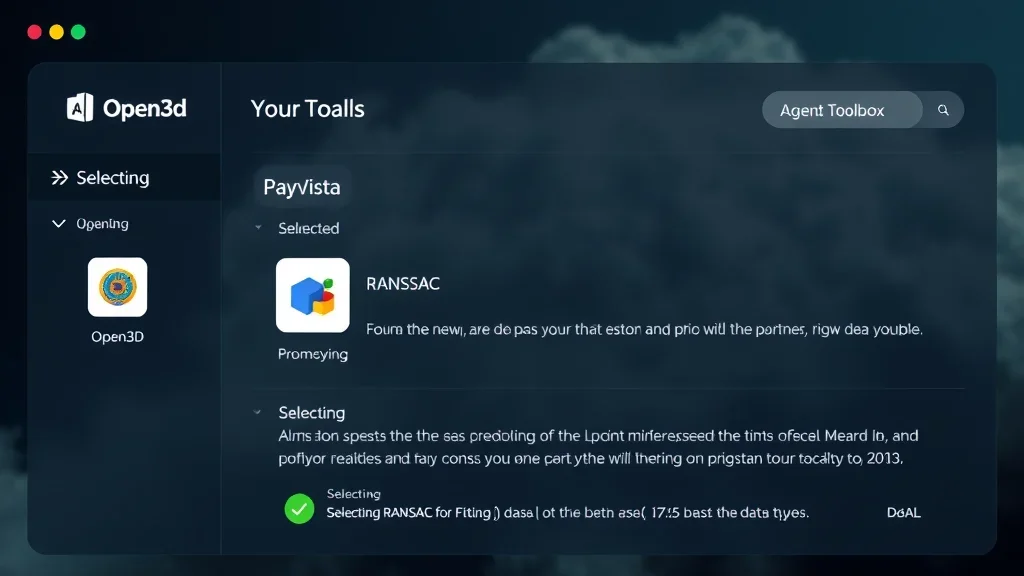Click the Your Toalls page title

[307, 109]
